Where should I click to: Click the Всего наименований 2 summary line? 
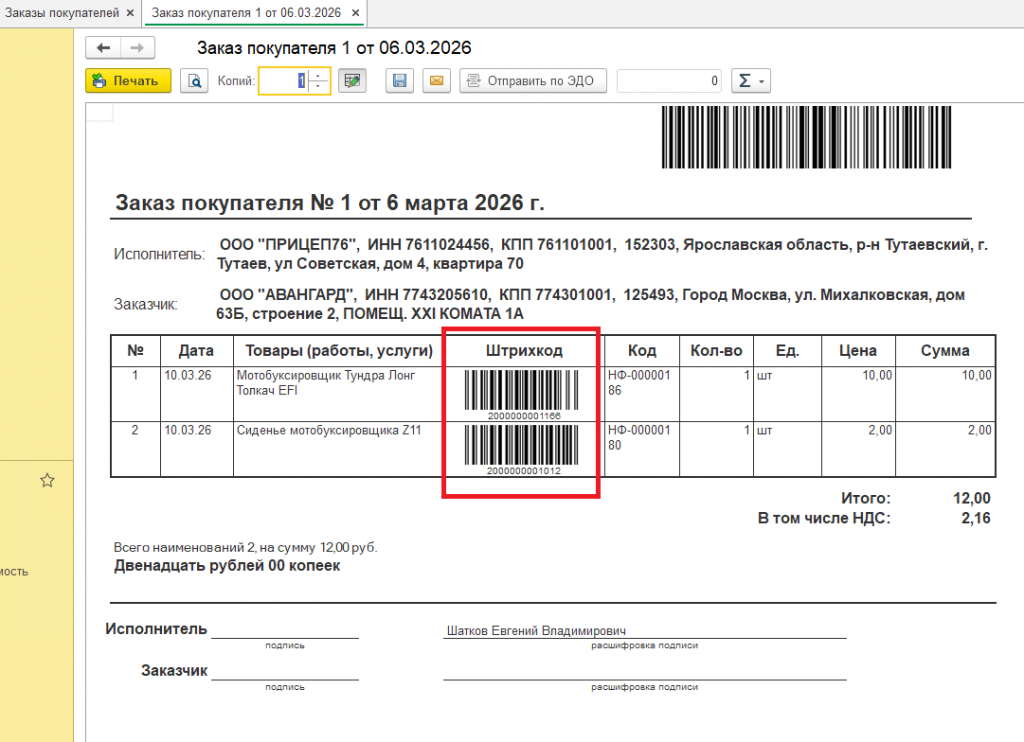pos(246,547)
